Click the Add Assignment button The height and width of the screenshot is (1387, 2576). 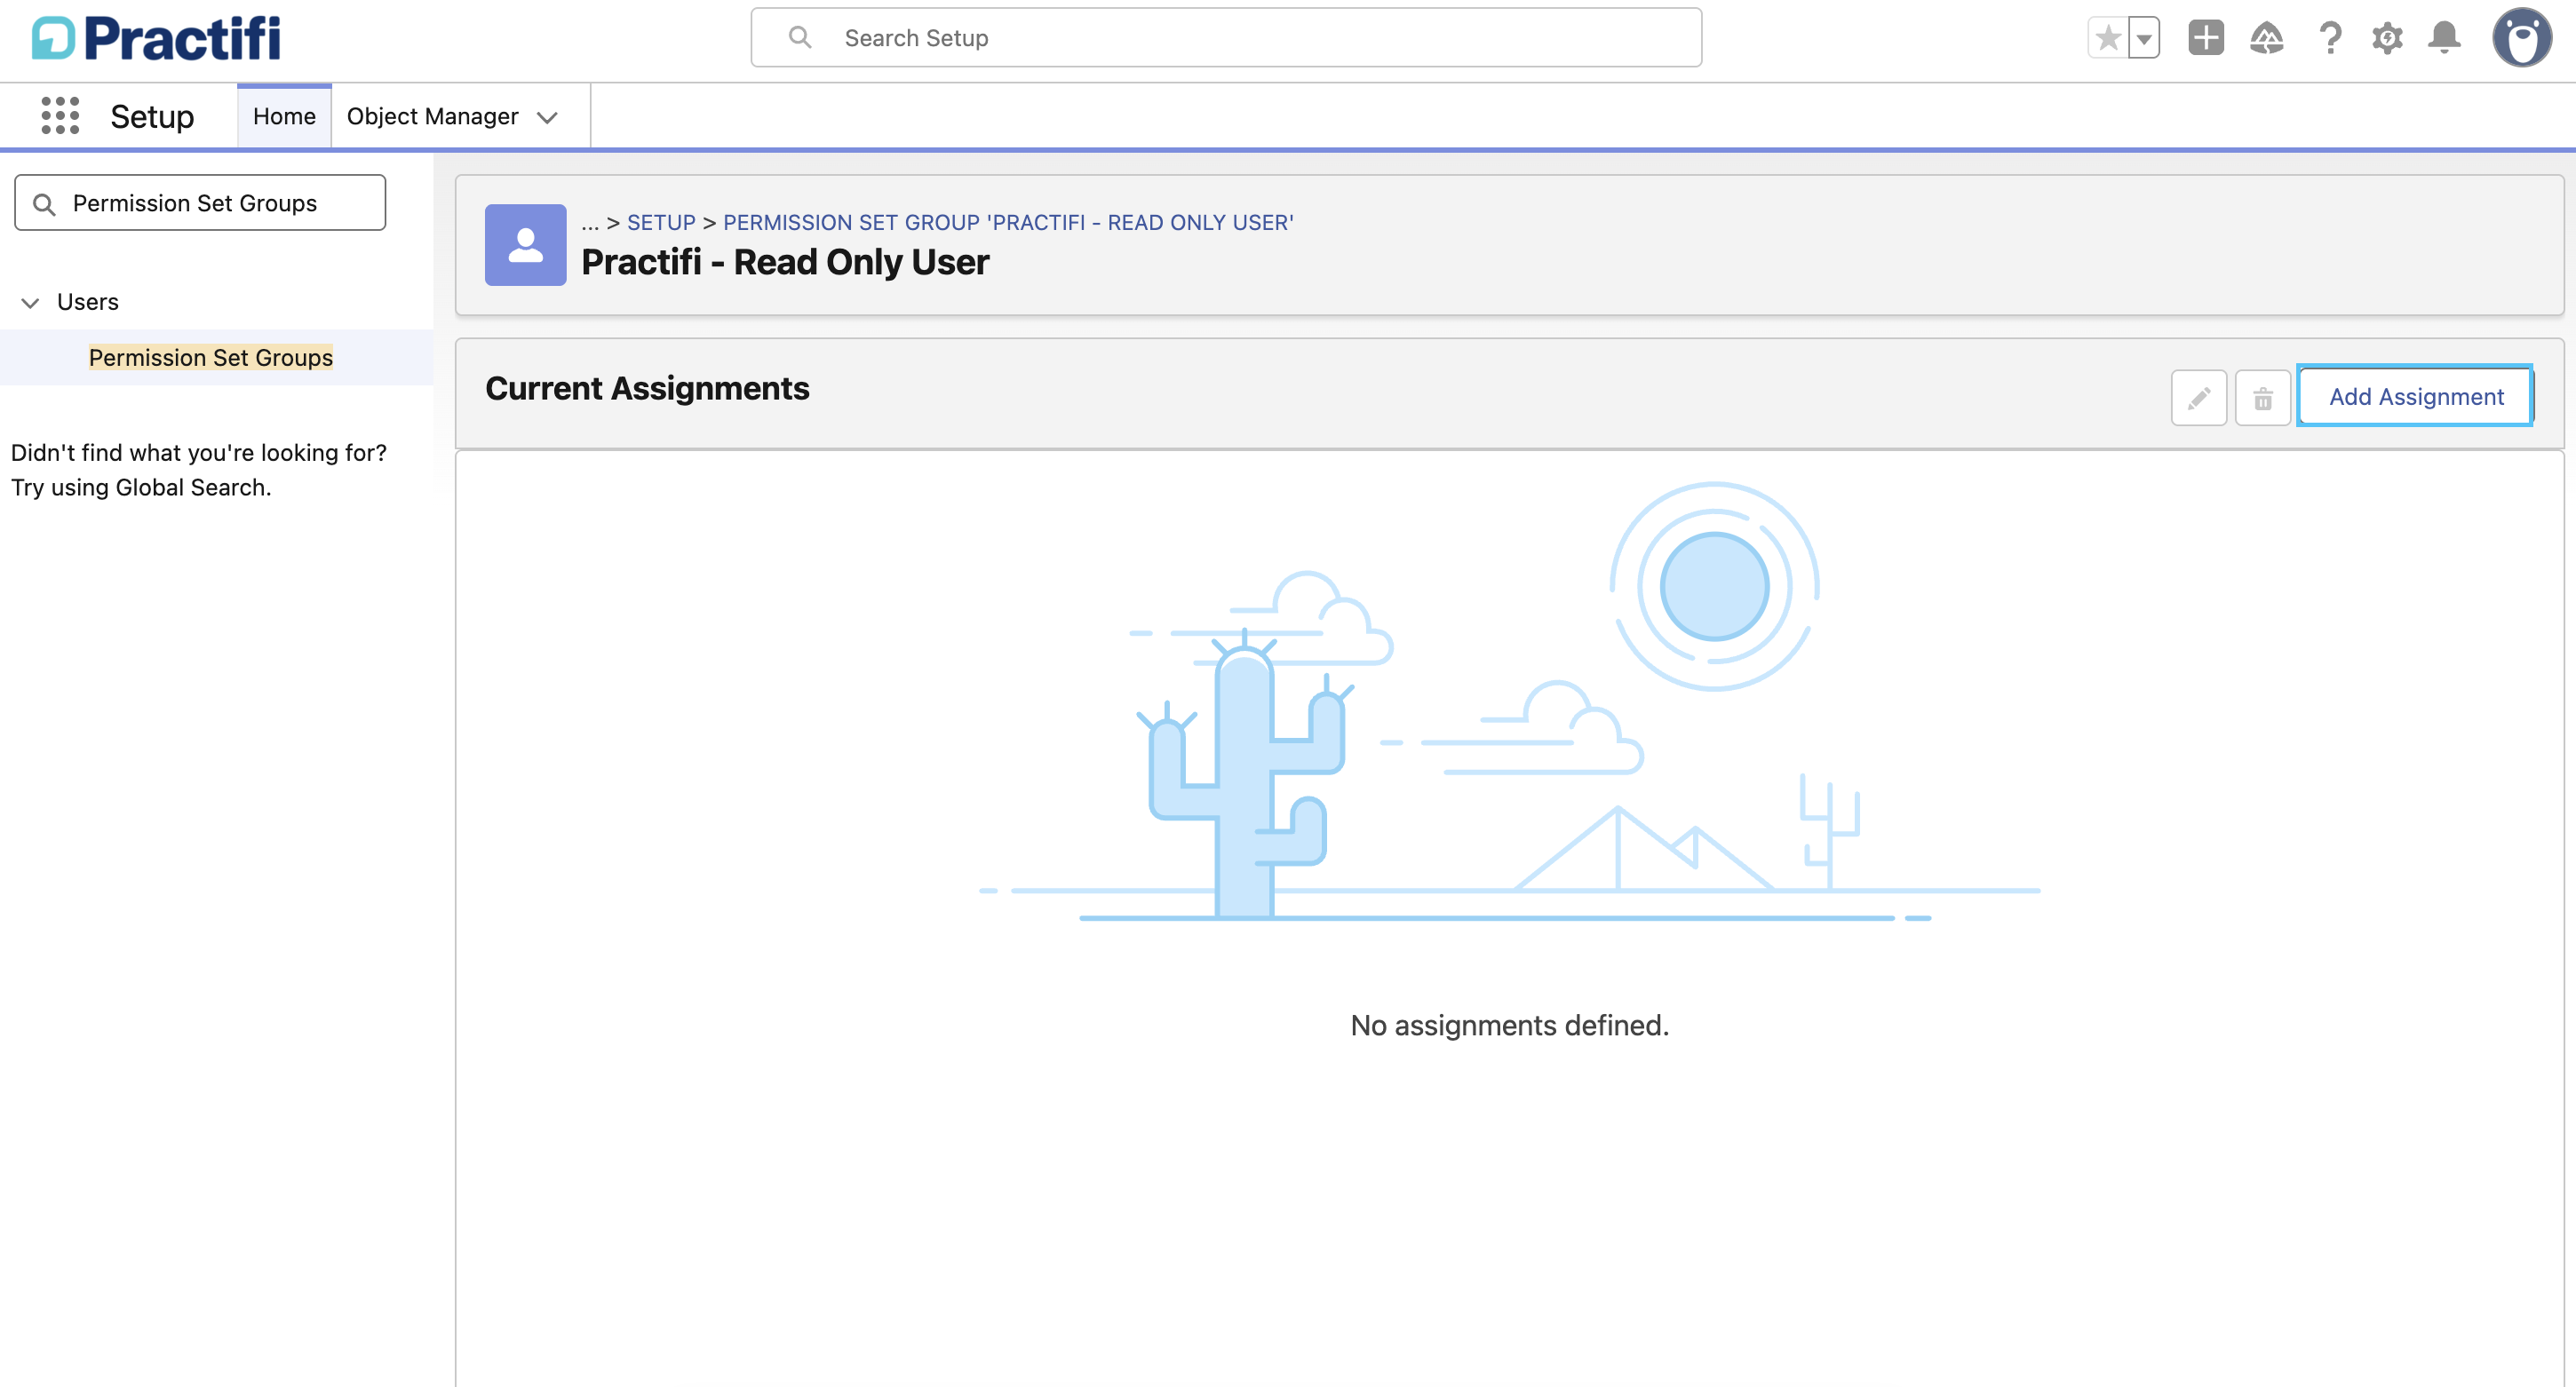pos(2416,397)
